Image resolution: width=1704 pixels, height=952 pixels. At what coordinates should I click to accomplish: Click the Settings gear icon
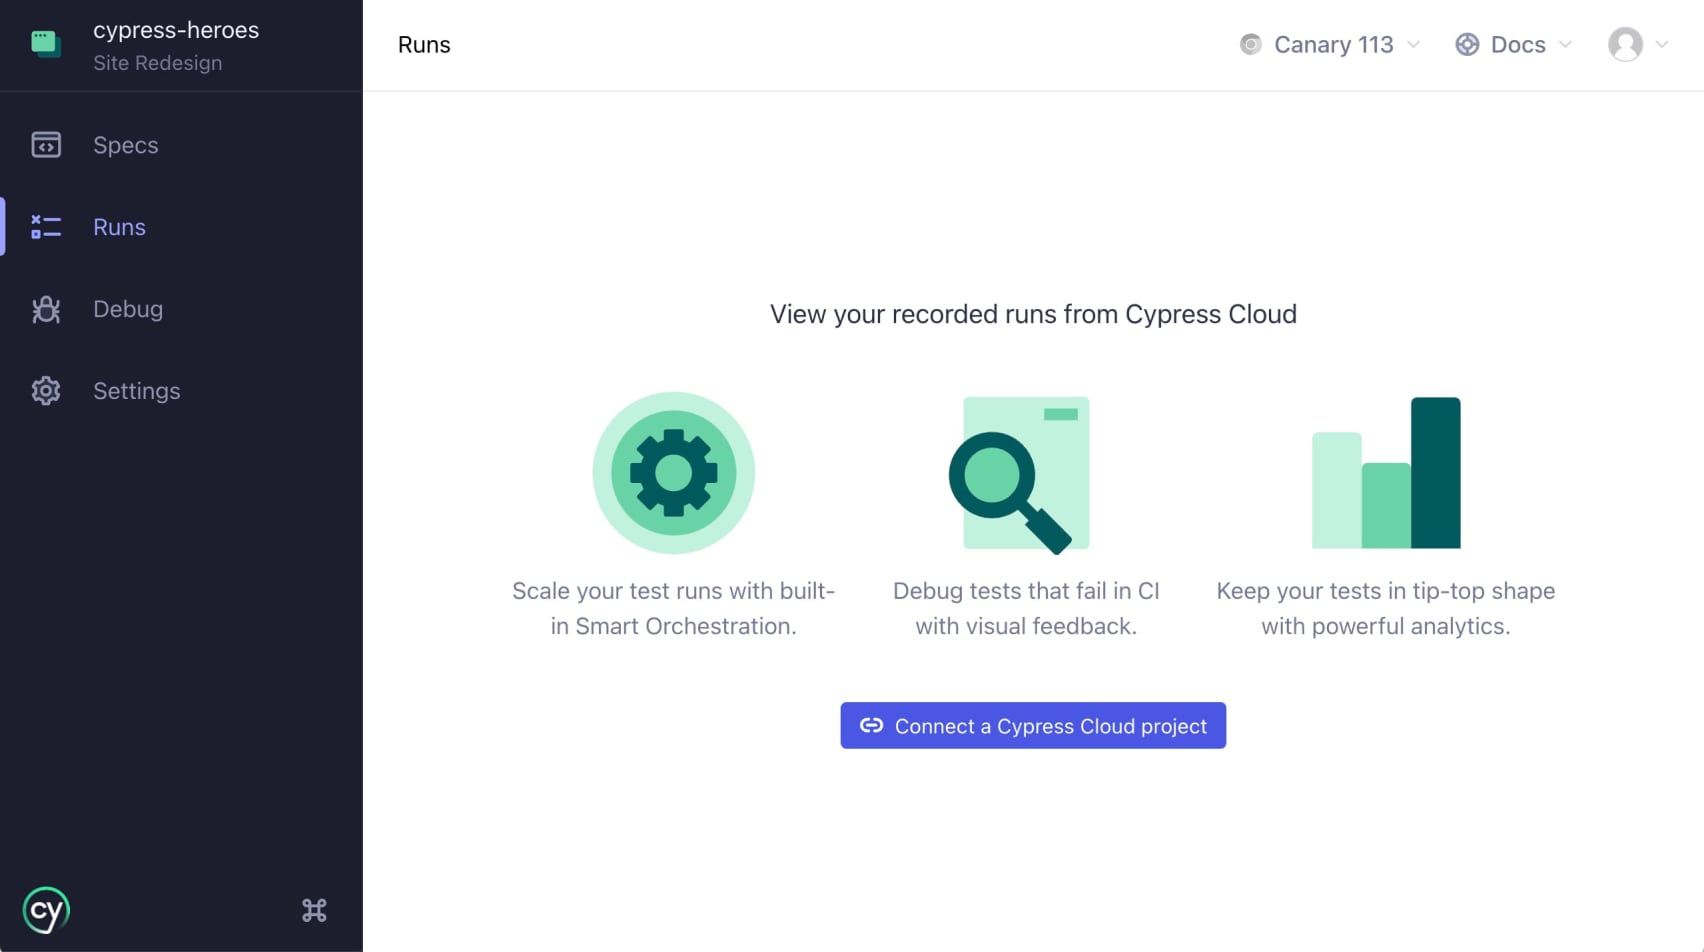[45, 391]
